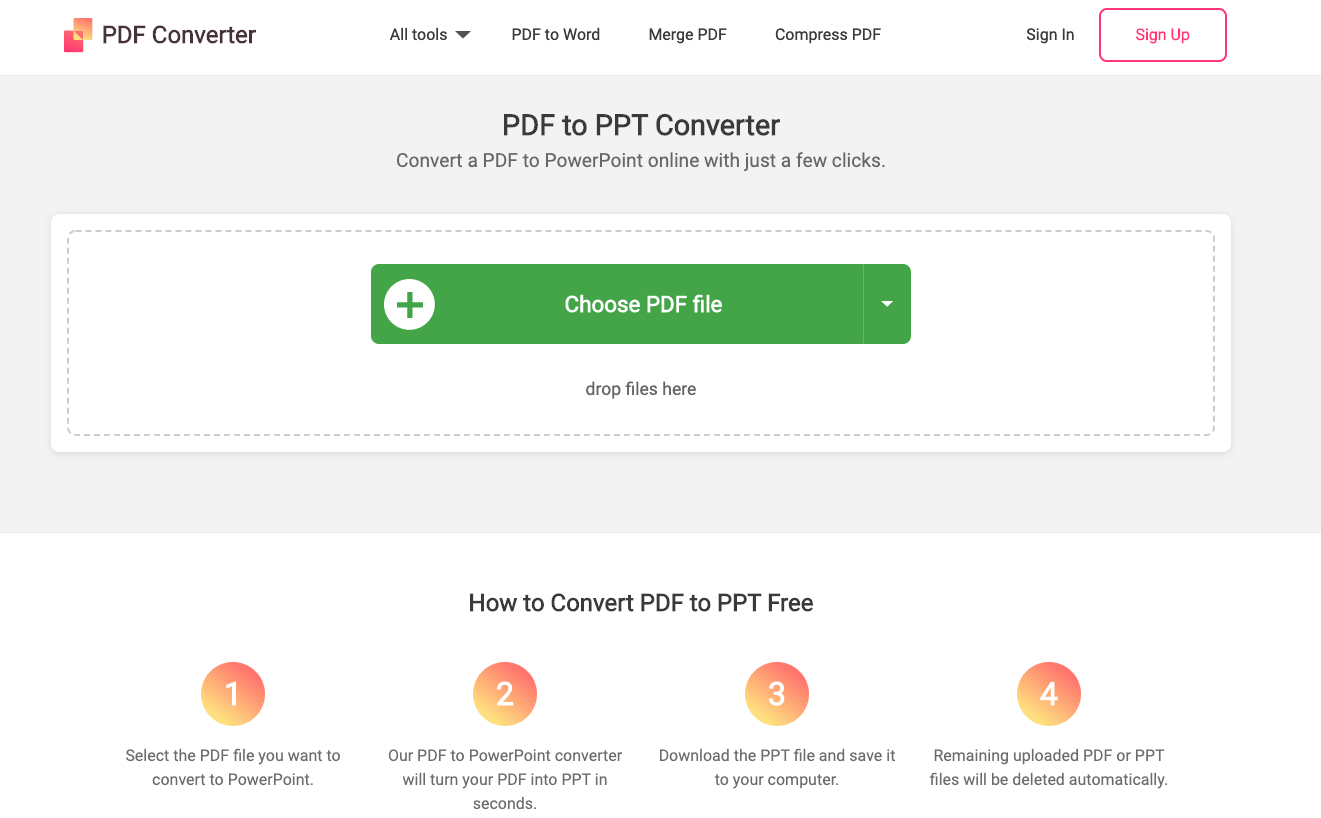Select Merge PDF in the navigation
Screen dimensions: 1321x818
tap(687, 34)
